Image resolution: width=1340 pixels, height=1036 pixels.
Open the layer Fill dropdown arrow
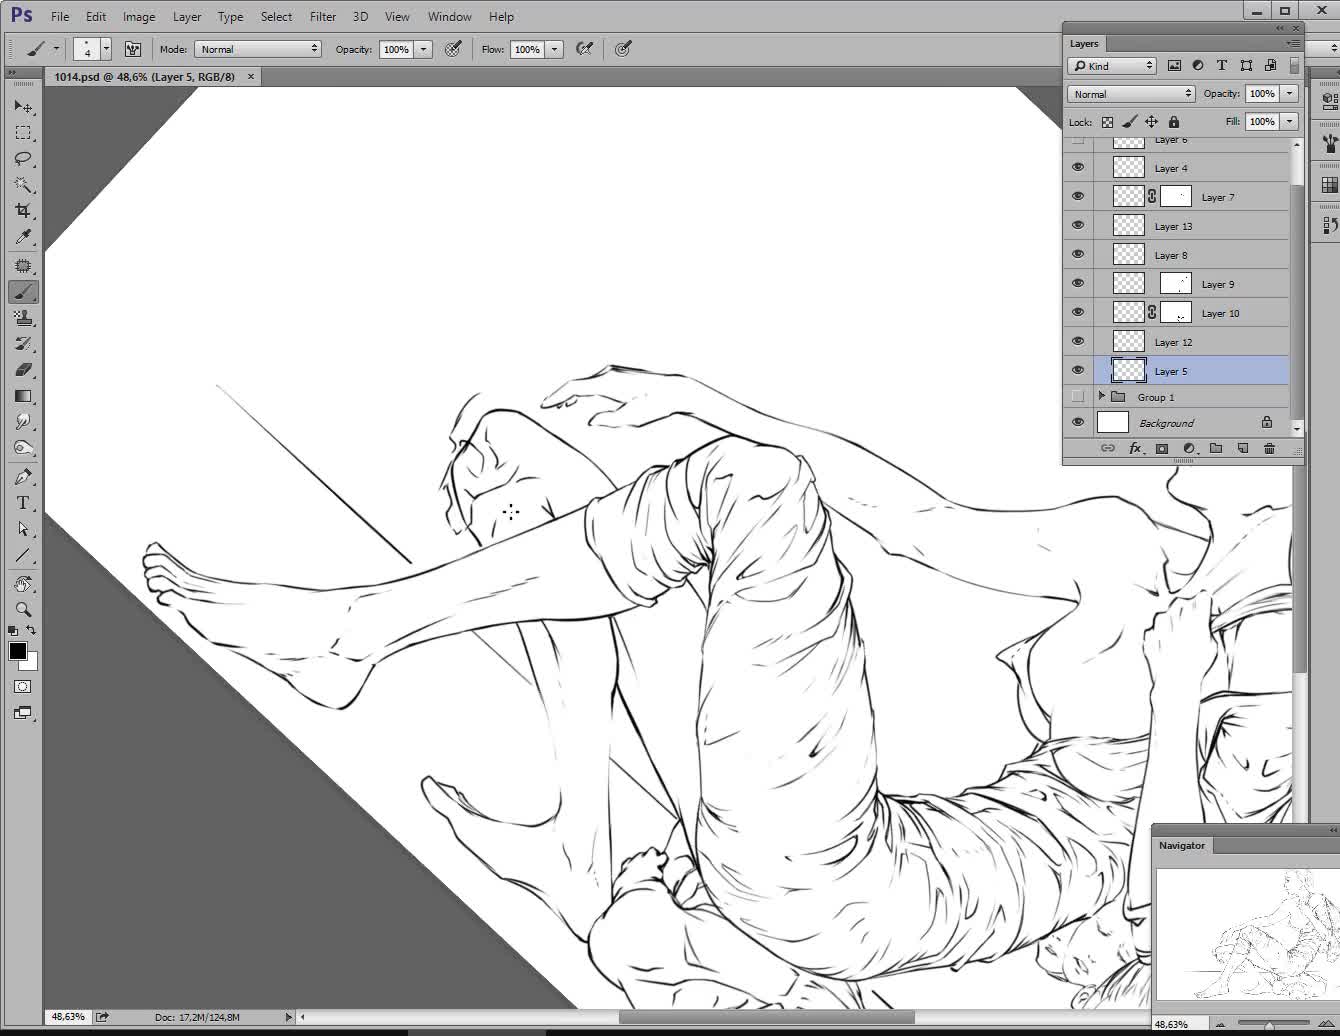coord(1290,122)
